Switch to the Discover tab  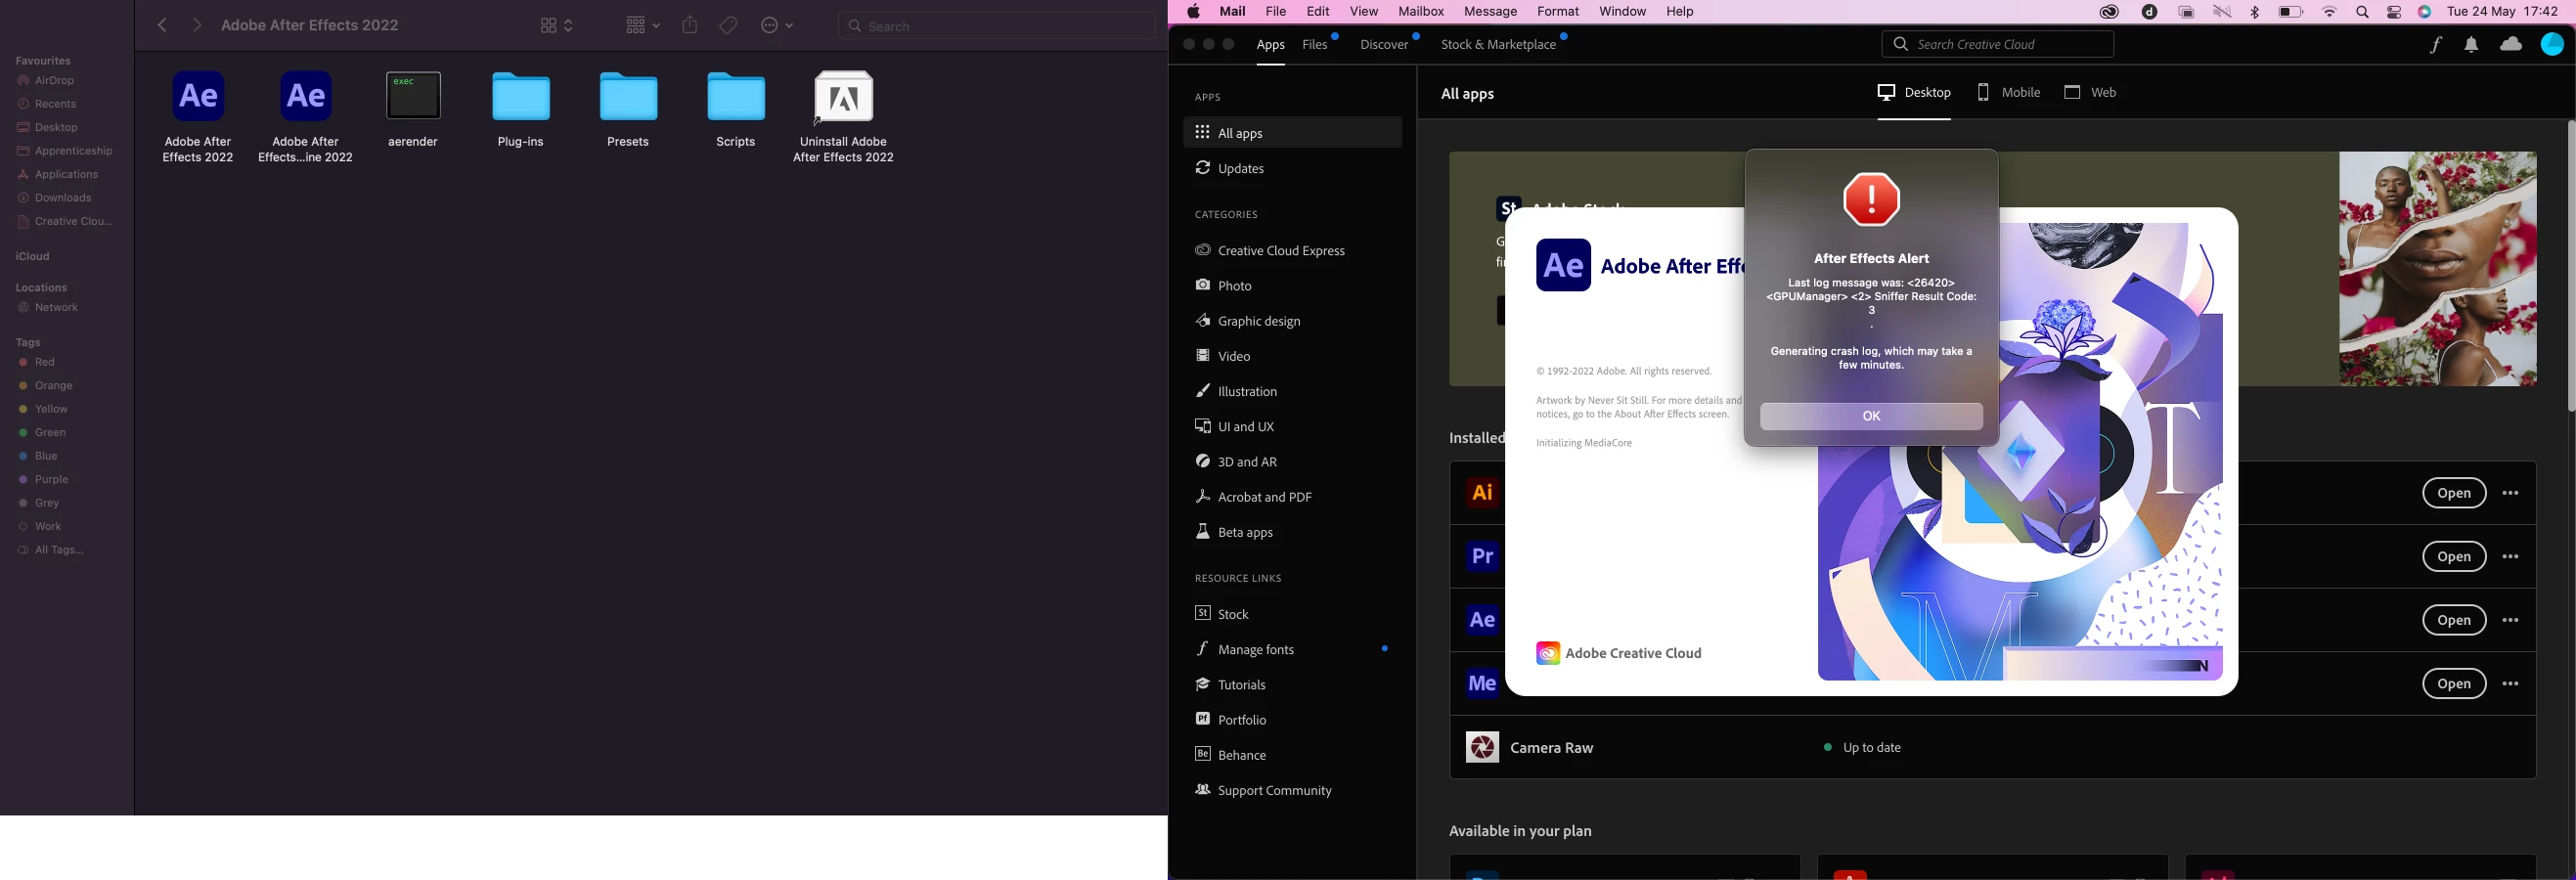point(1384,45)
